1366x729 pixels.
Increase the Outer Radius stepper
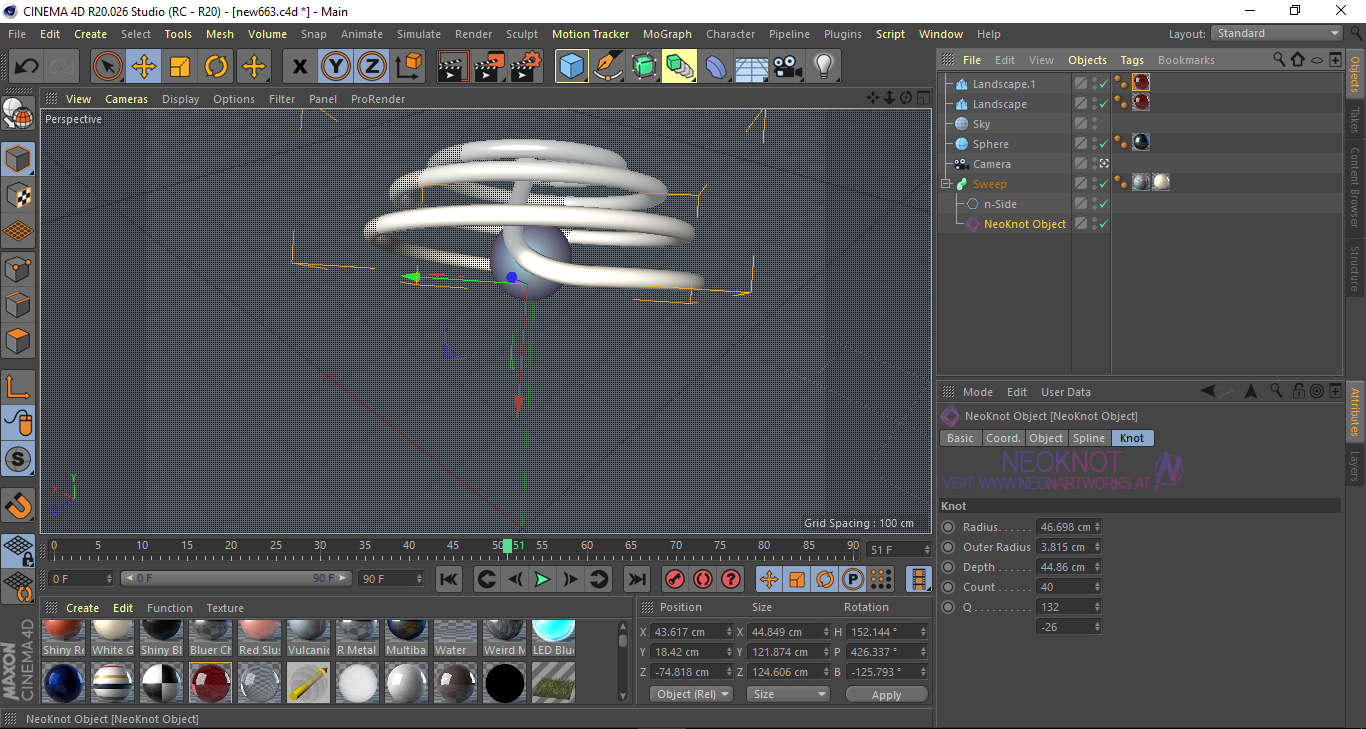1097,544
